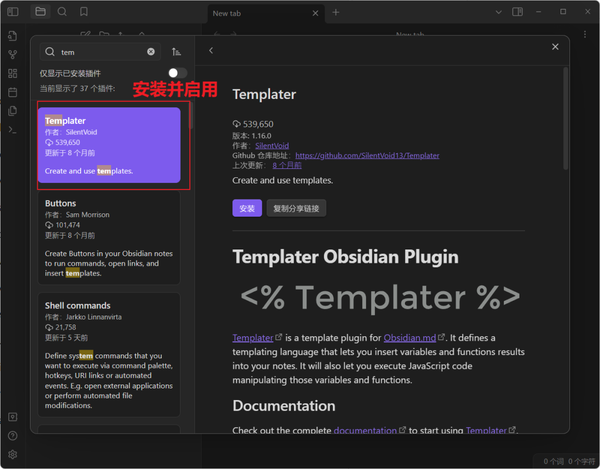Open the SilentVoid author link

(272, 146)
